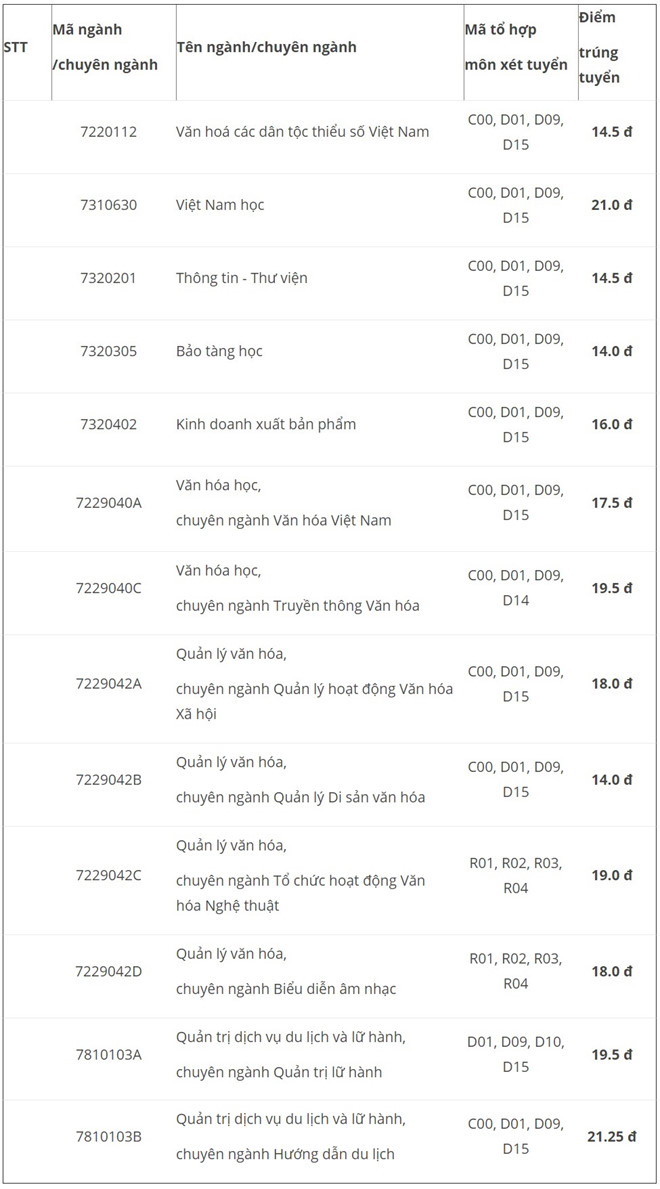Select Kinh doanh xuất bản phẩm row

[x=330, y=425]
